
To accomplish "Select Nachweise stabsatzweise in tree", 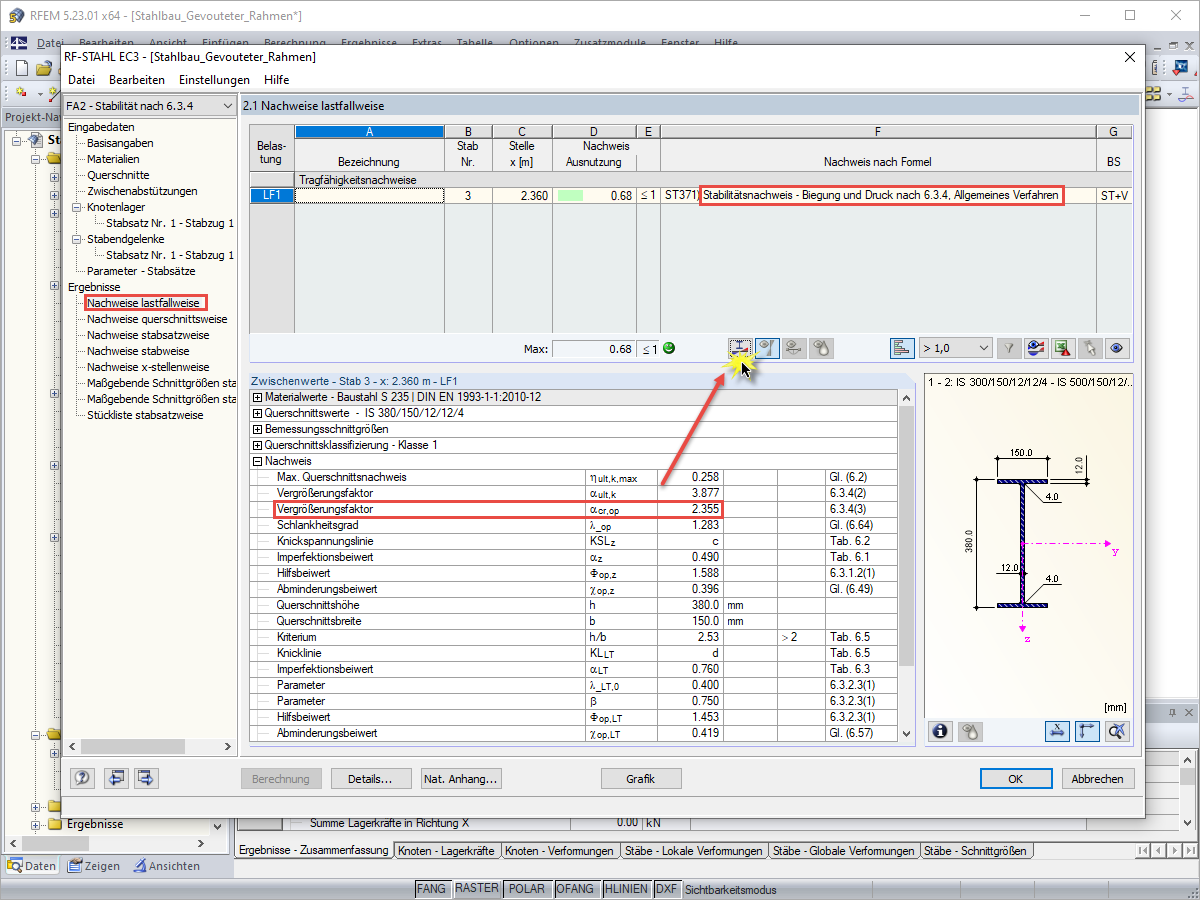I will pos(148,335).
